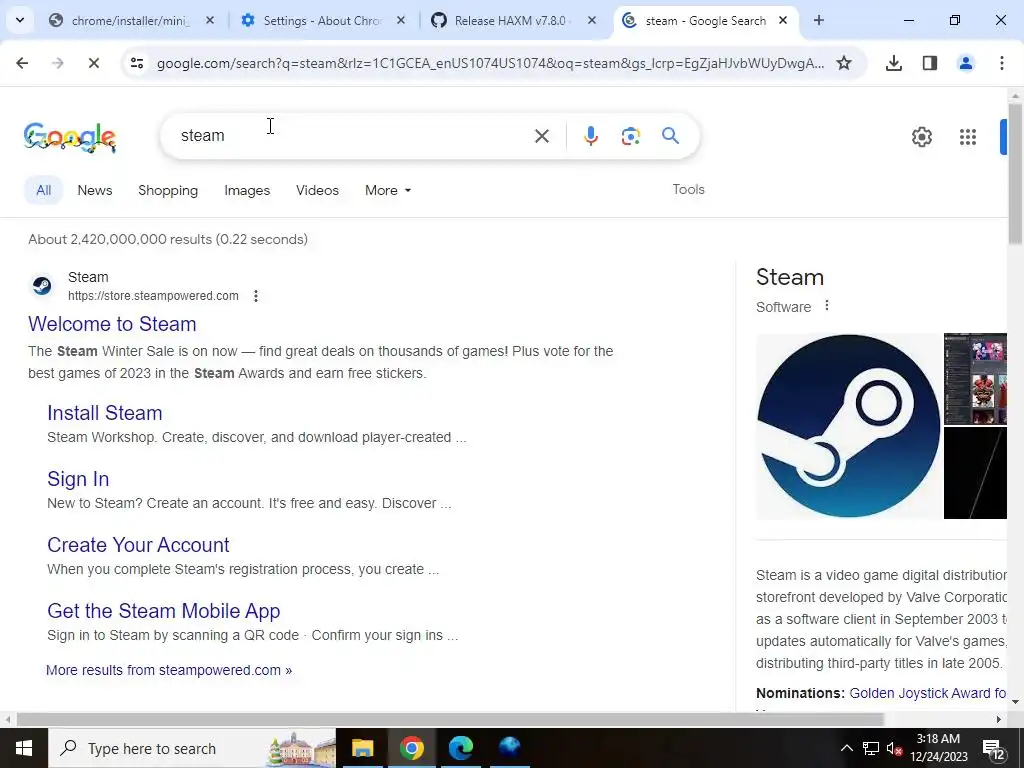Open site information icon in address bar
This screenshot has width=1024, height=768.
pos(136,63)
